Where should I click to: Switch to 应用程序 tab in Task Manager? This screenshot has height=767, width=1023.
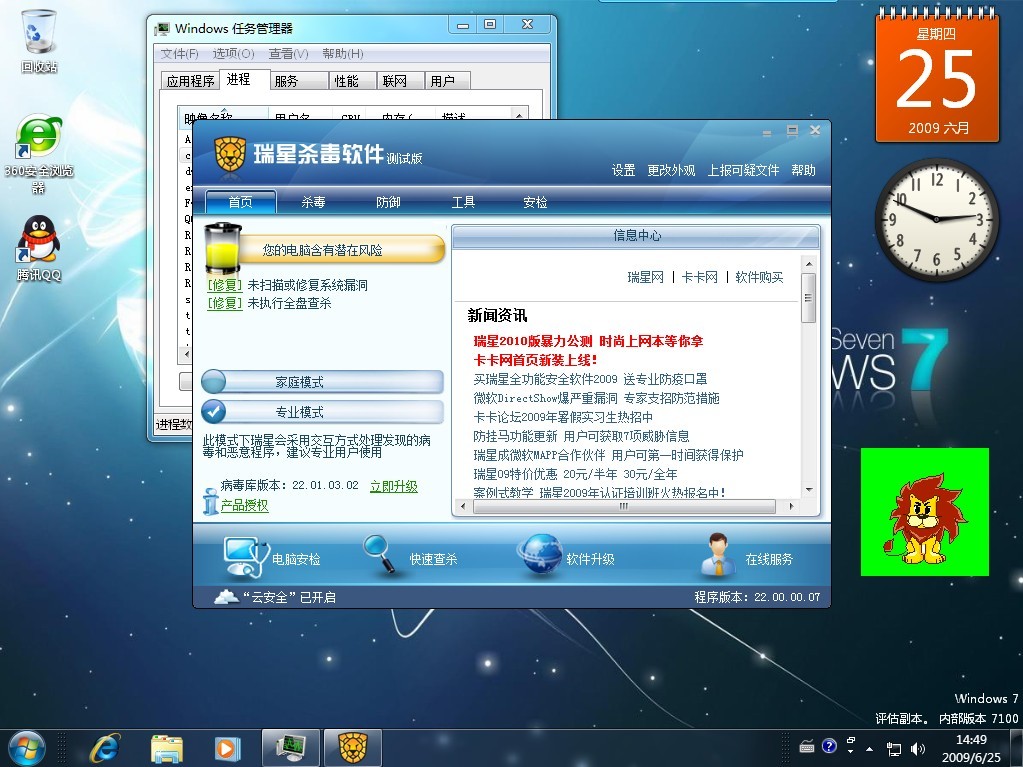click(x=191, y=81)
